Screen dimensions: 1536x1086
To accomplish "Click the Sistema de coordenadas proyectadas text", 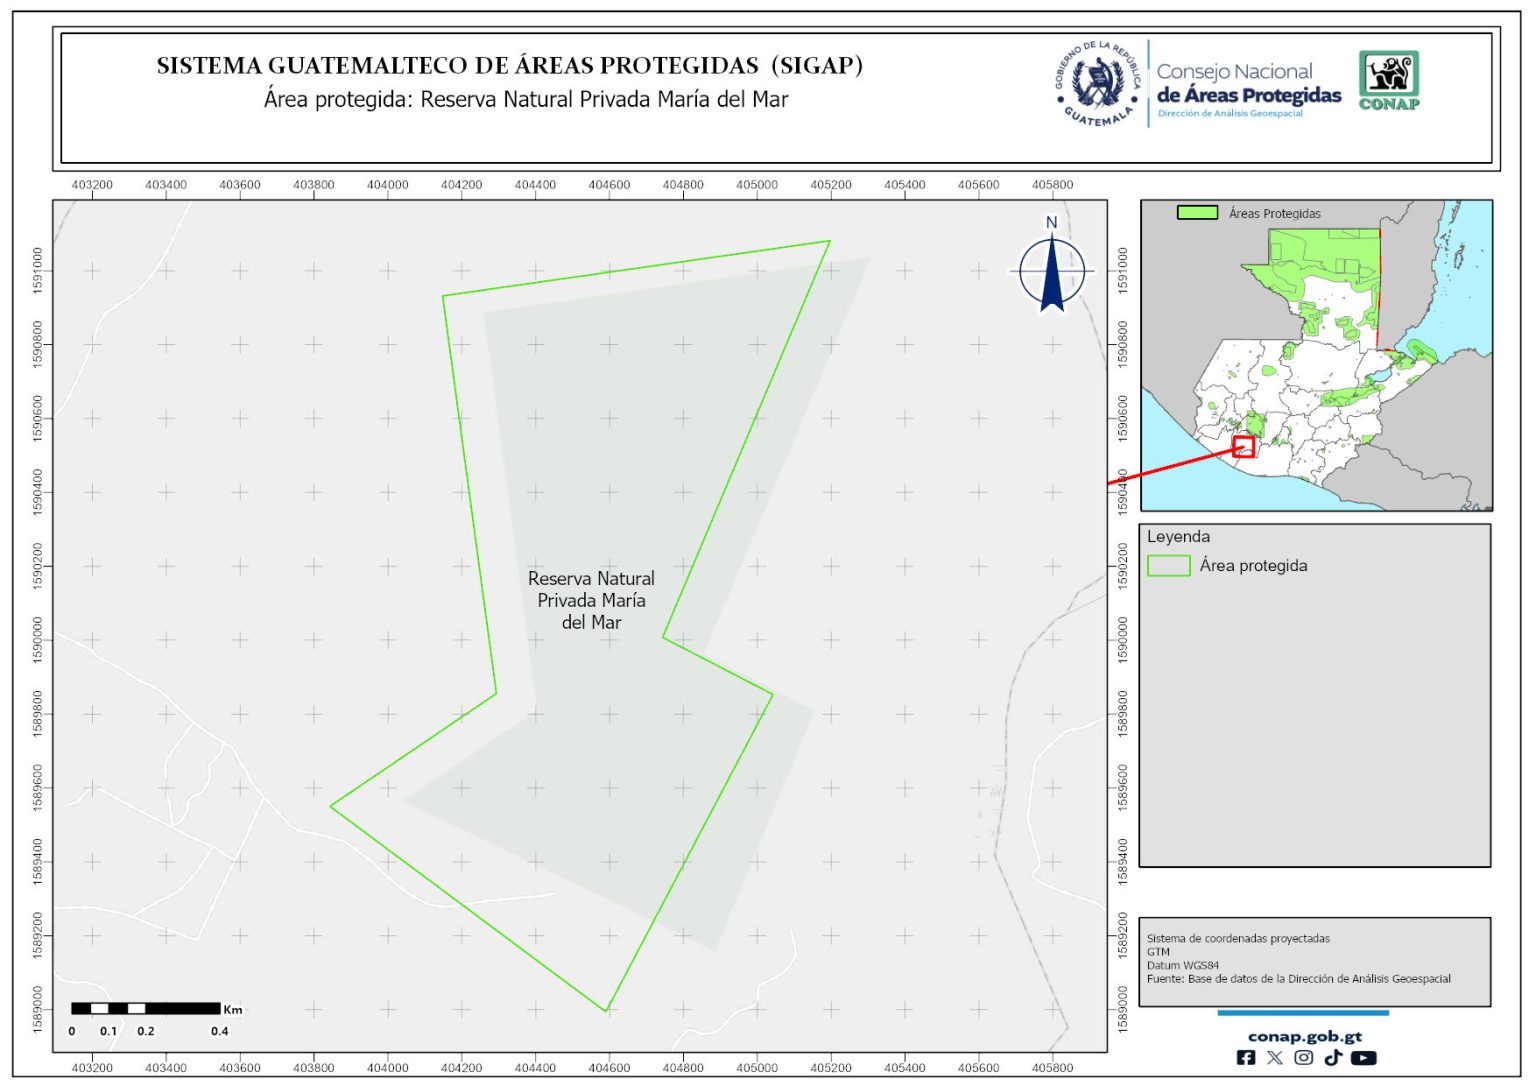I will point(1238,939).
